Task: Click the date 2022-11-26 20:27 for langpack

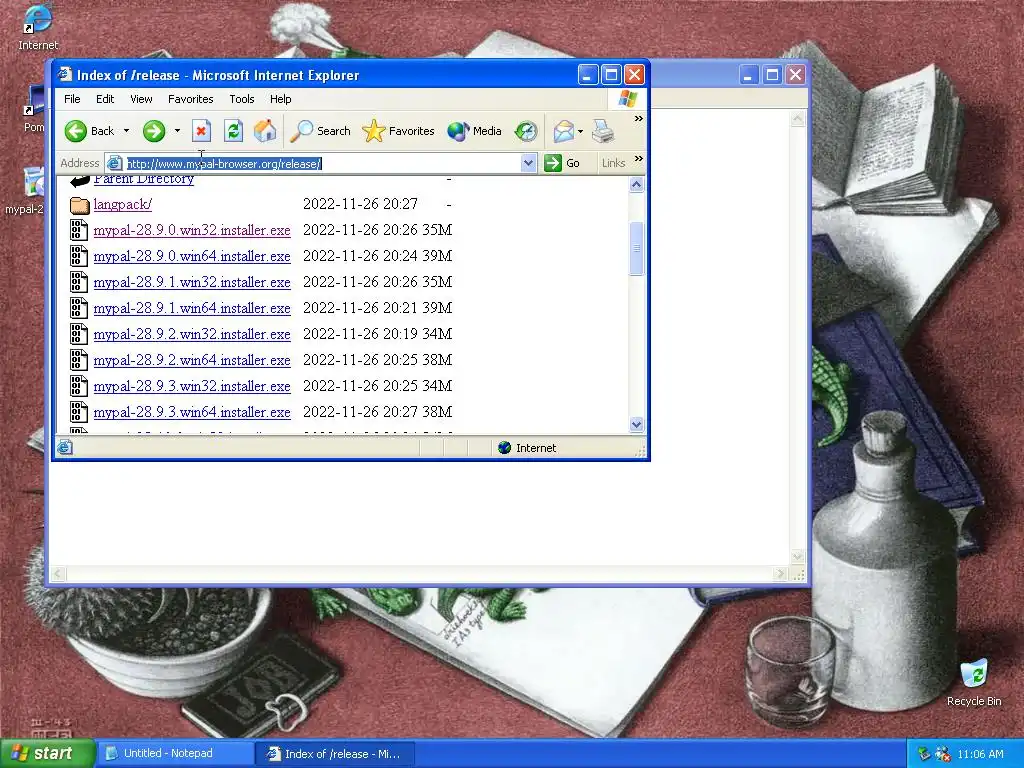Action: click(x=360, y=204)
